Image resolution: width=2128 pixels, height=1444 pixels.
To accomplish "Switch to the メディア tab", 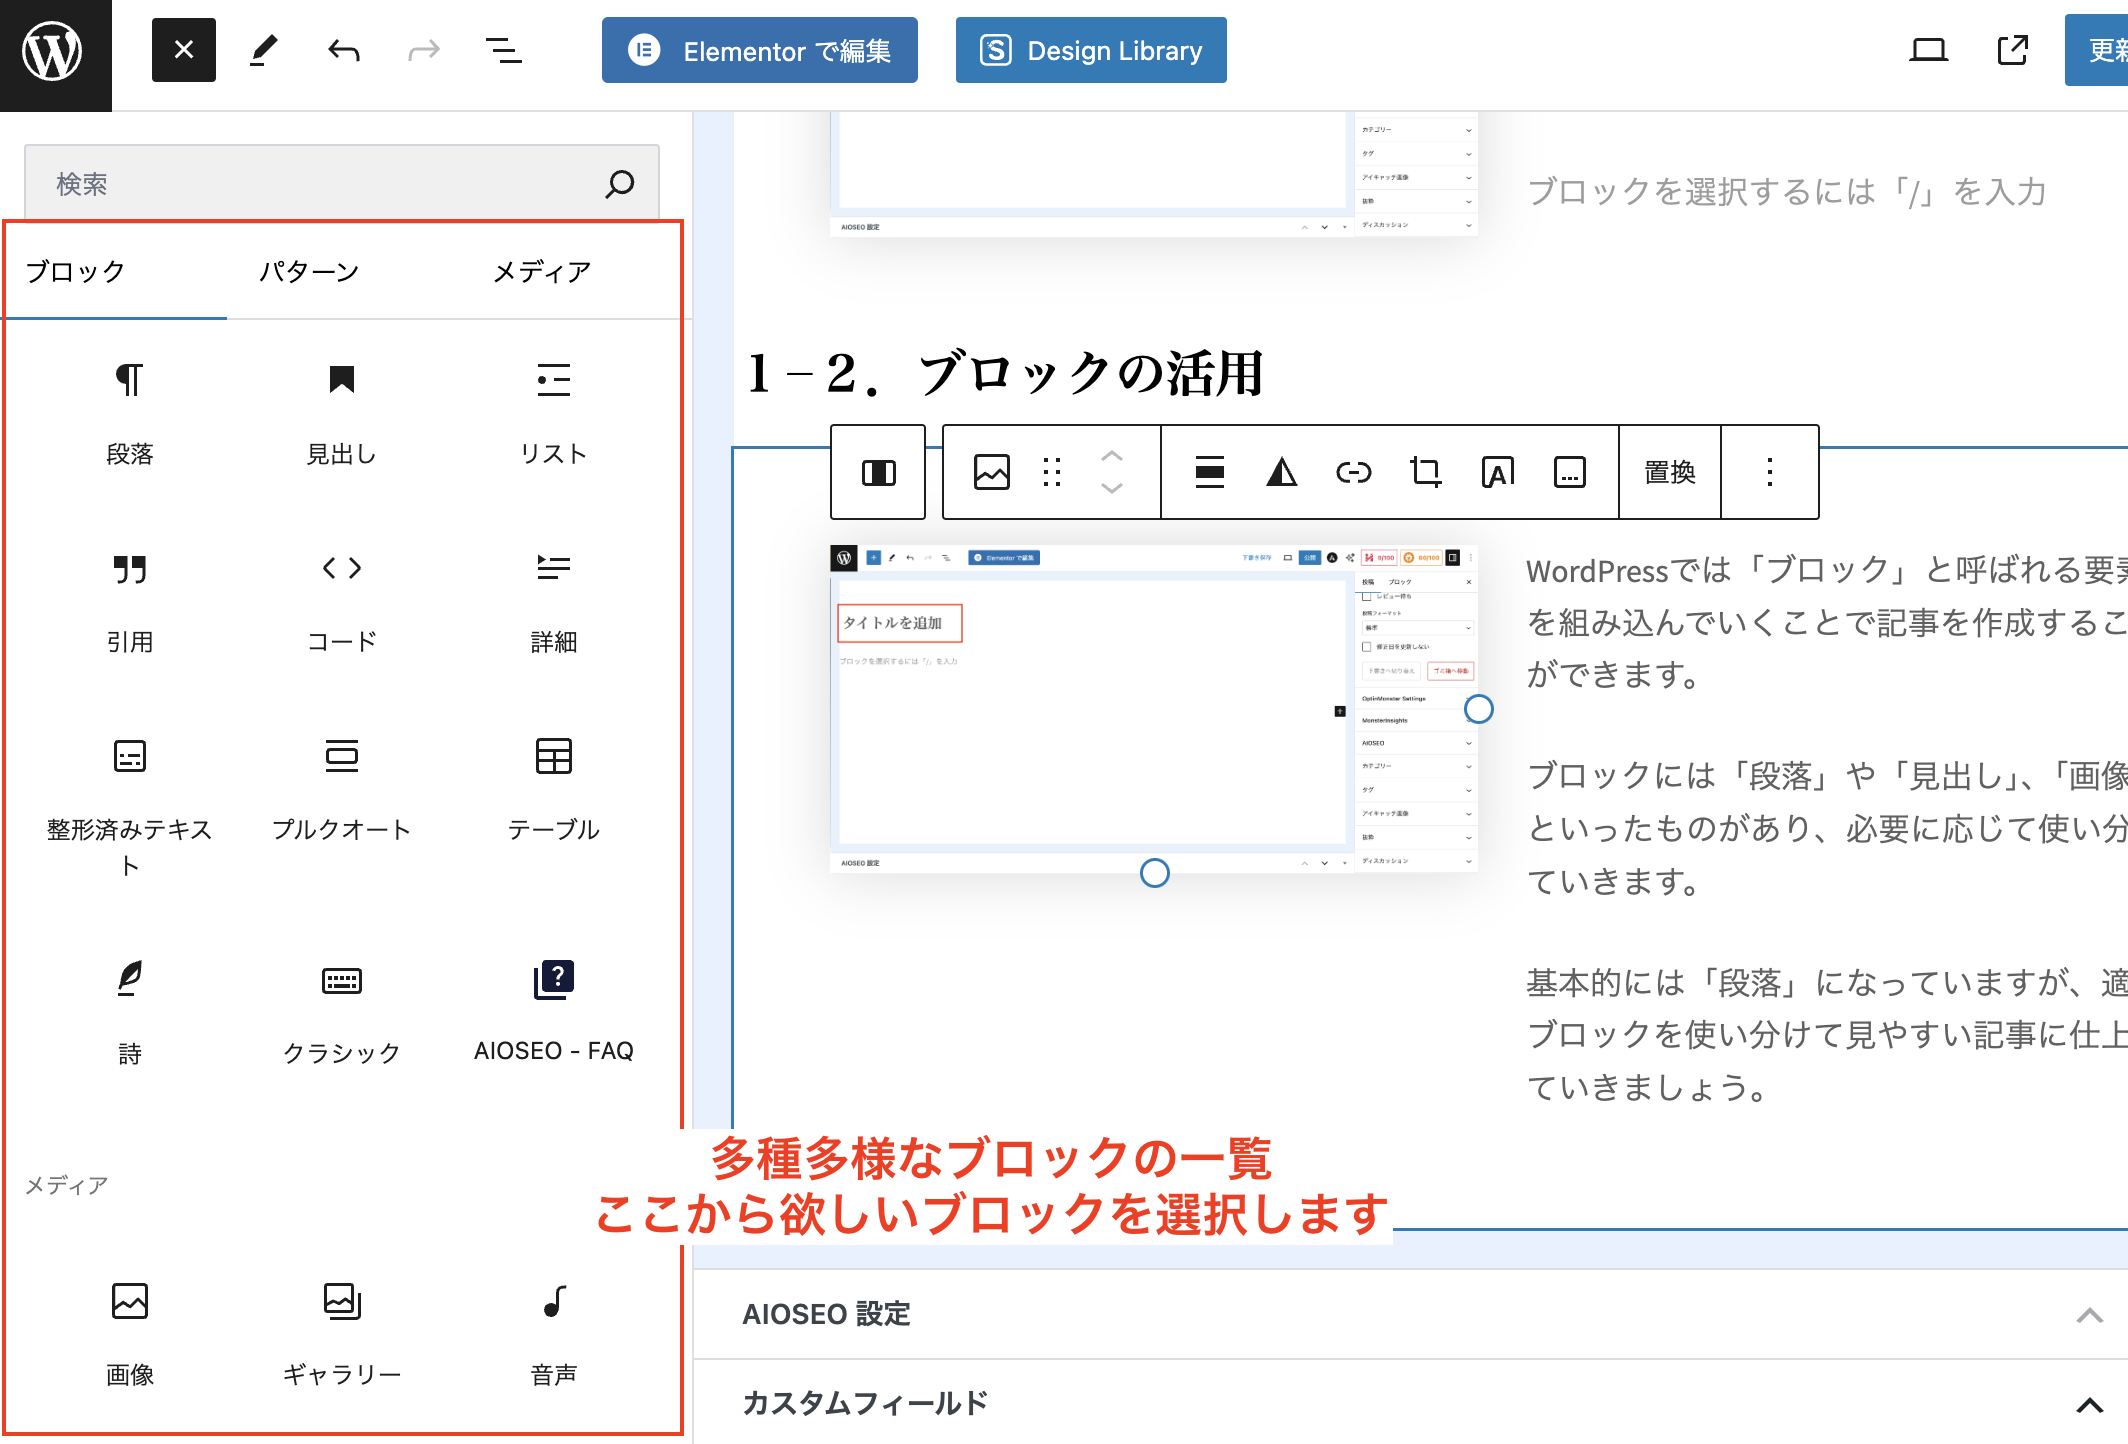I will pos(542,272).
